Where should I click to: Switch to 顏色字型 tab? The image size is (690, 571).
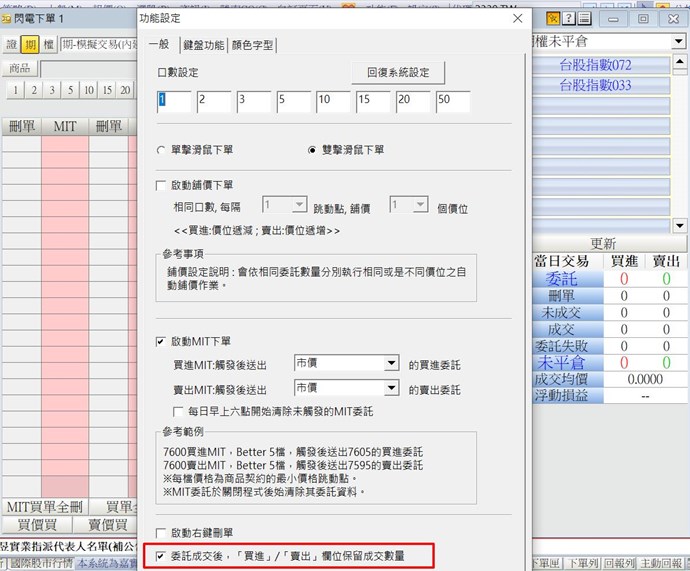(252, 45)
